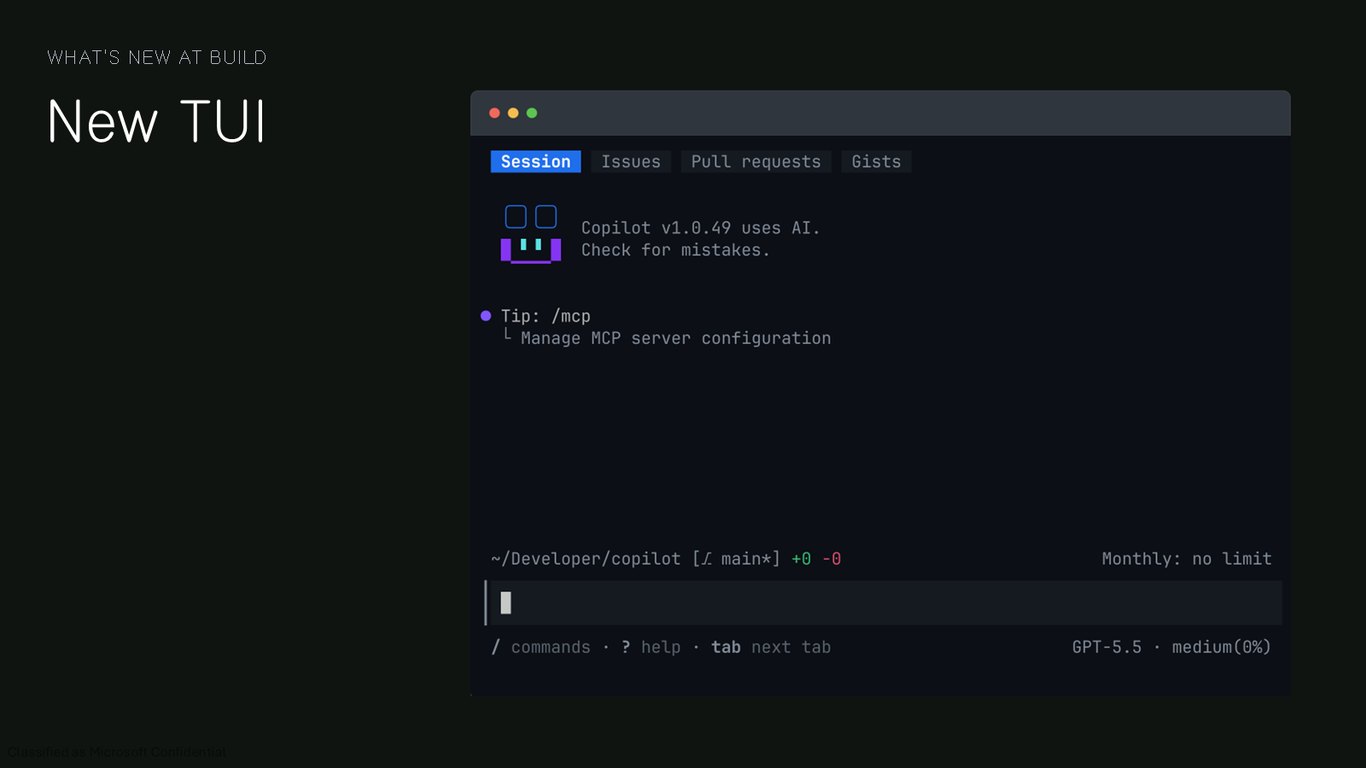Click the GPT-5.5 model indicator
The width and height of the screenshot is (1366, 768).
click(x=1107, y=647)
